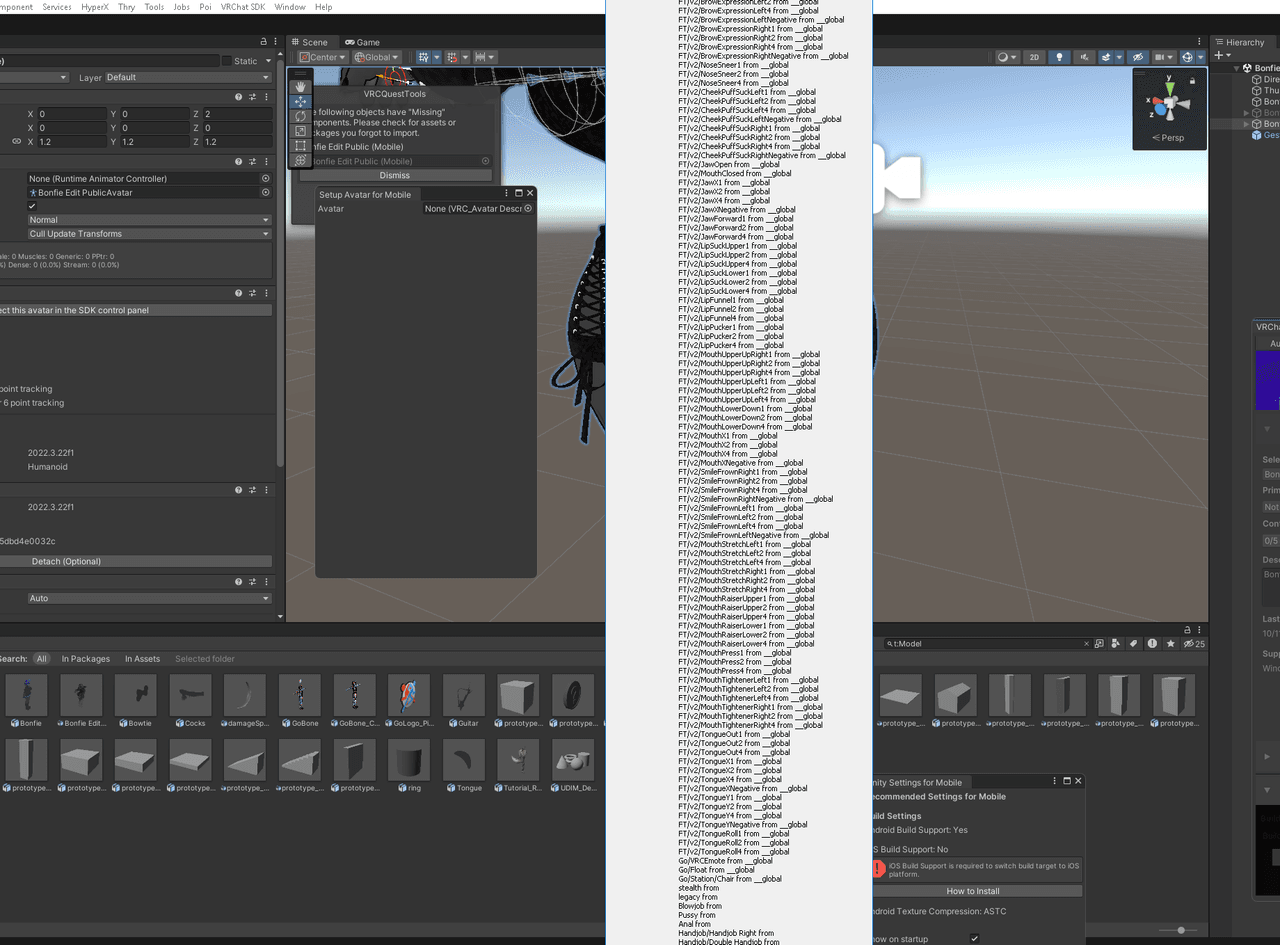Click the Persp projection label on gizmo

[x=1168, y=138]
